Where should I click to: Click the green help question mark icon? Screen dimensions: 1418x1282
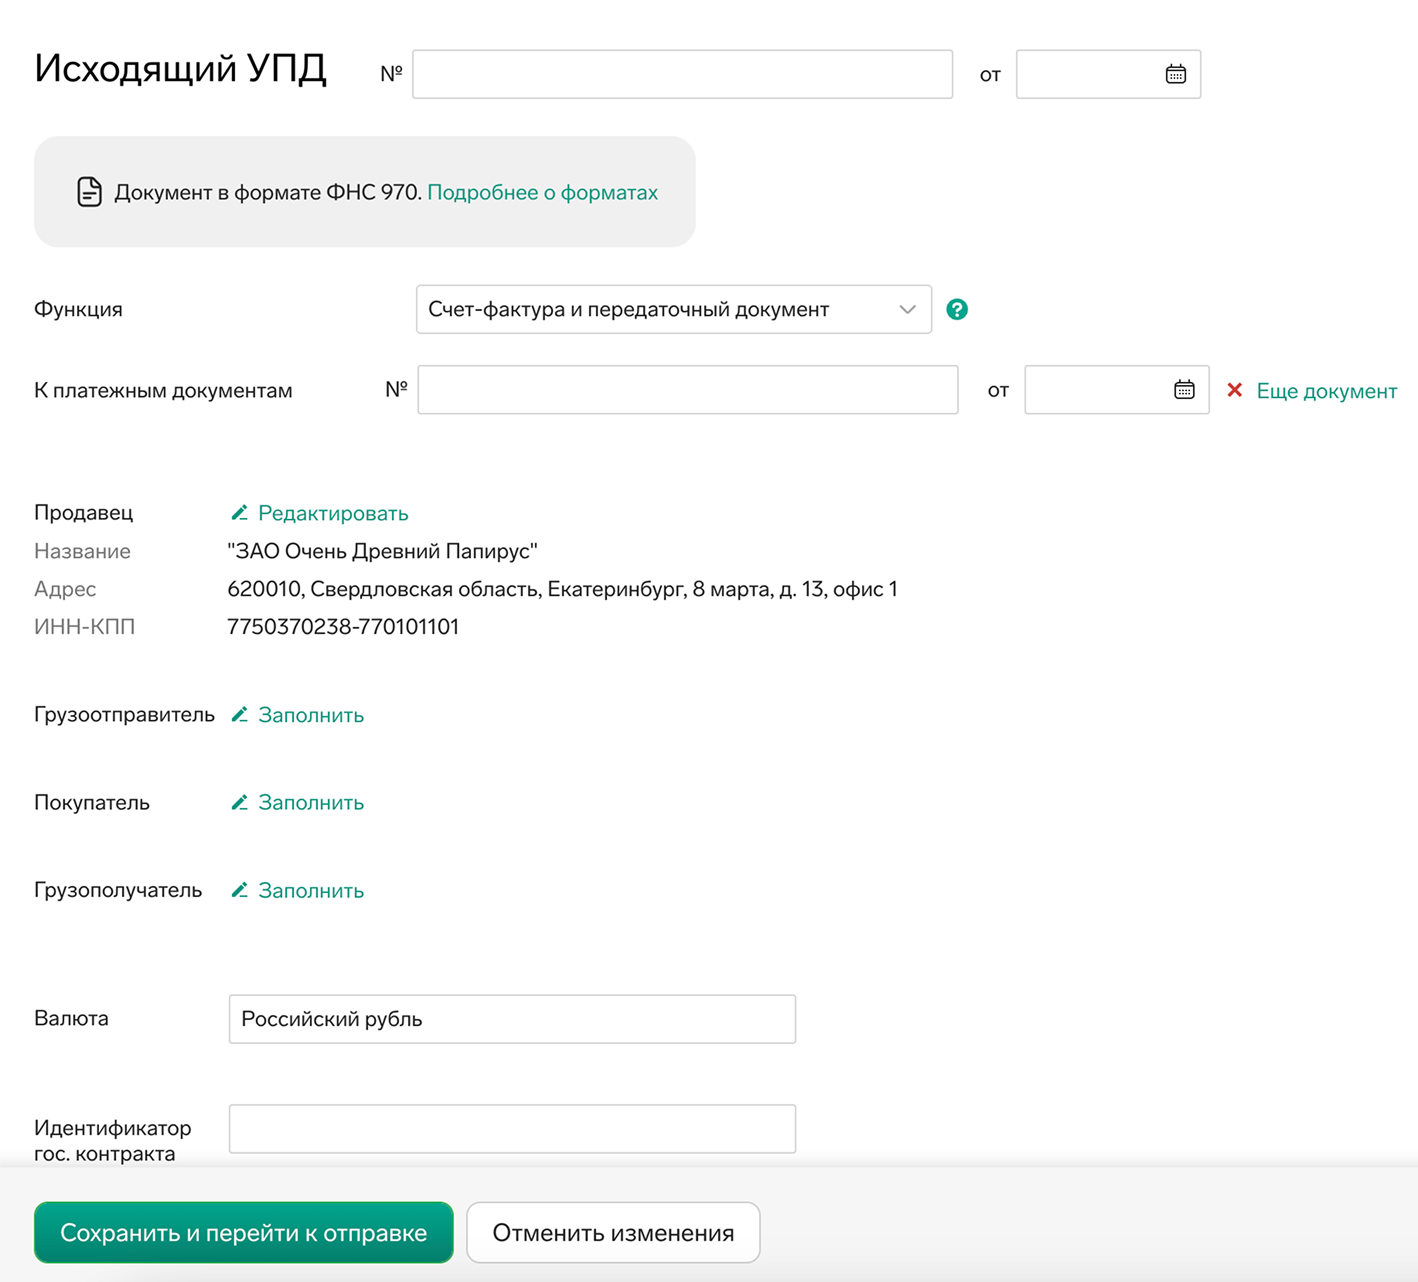click(x=957, y=310)
